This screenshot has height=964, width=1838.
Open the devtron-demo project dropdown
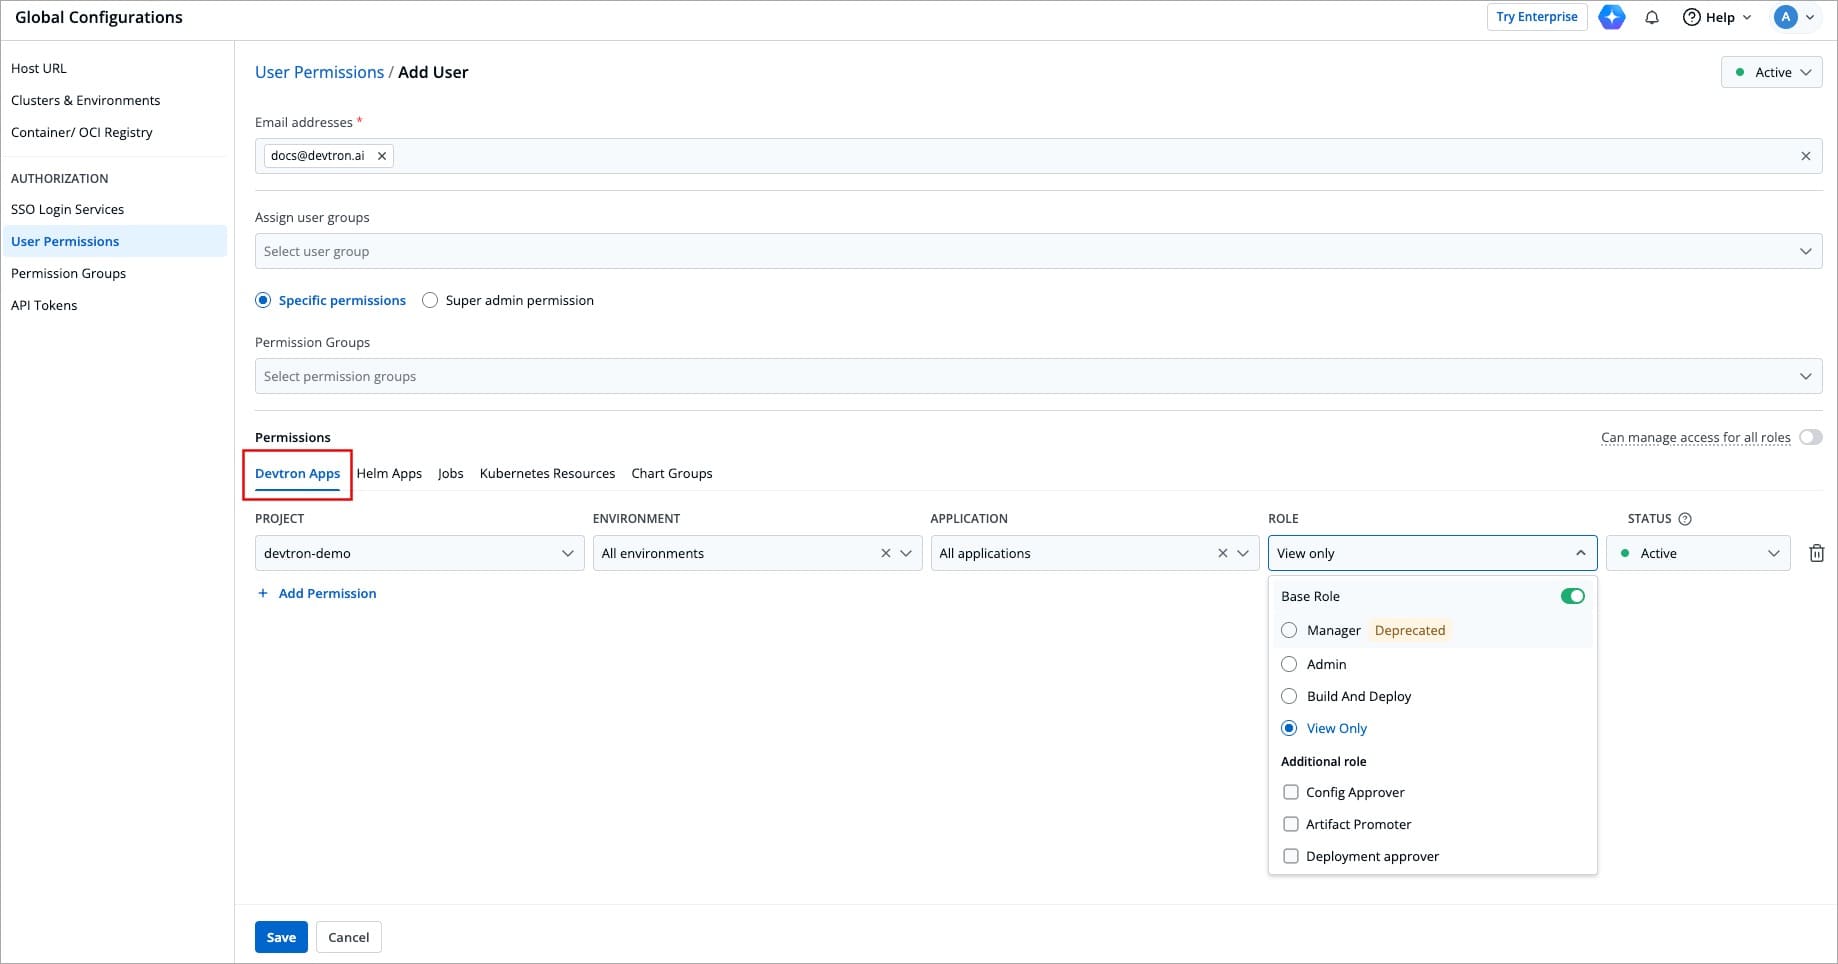(x=419, y=553)
